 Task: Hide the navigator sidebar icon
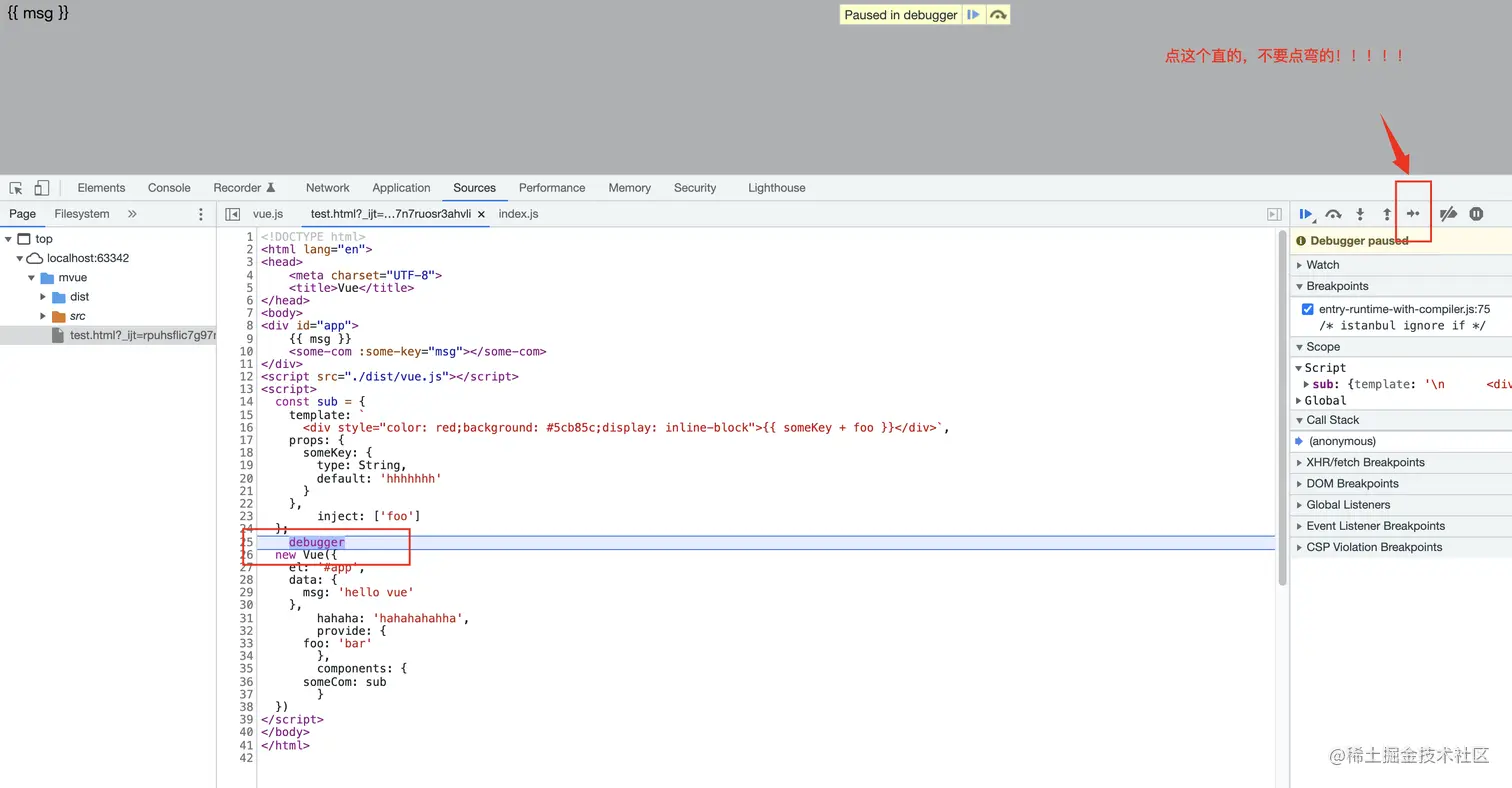pyautogui.click(x=233, y=214)
